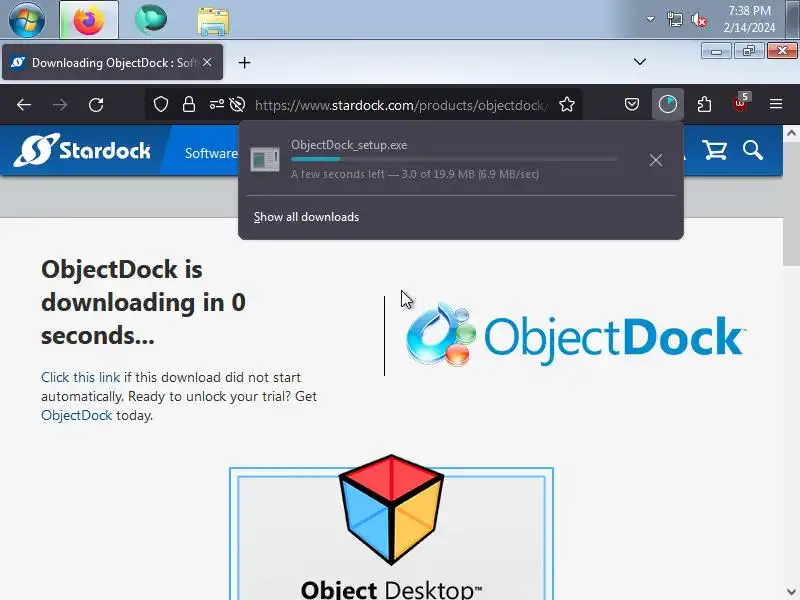
Task: Open the tracking protection shield icon
Action: click(161, 105)
